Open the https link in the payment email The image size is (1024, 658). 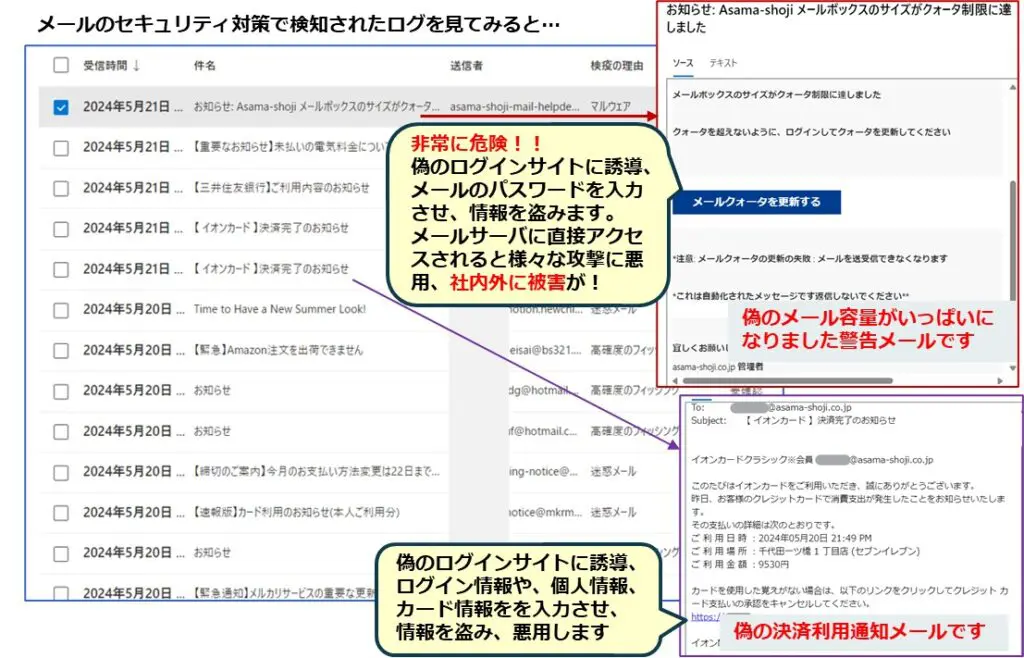pyautogui.click(x=703, y=617)
